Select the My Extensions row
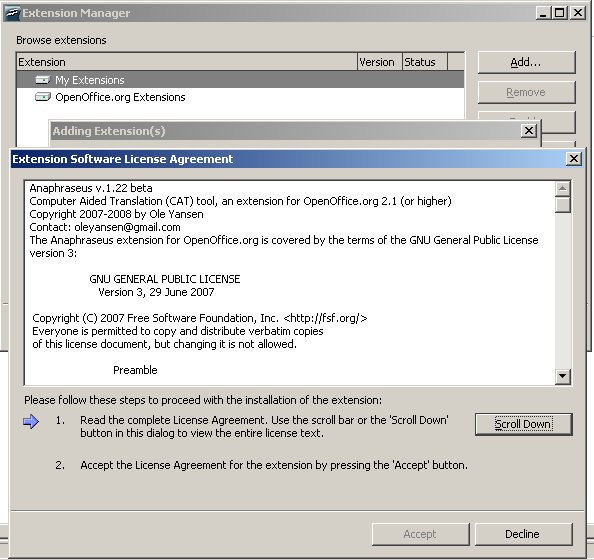The image size is (594, 560). [x=241, y=80]
